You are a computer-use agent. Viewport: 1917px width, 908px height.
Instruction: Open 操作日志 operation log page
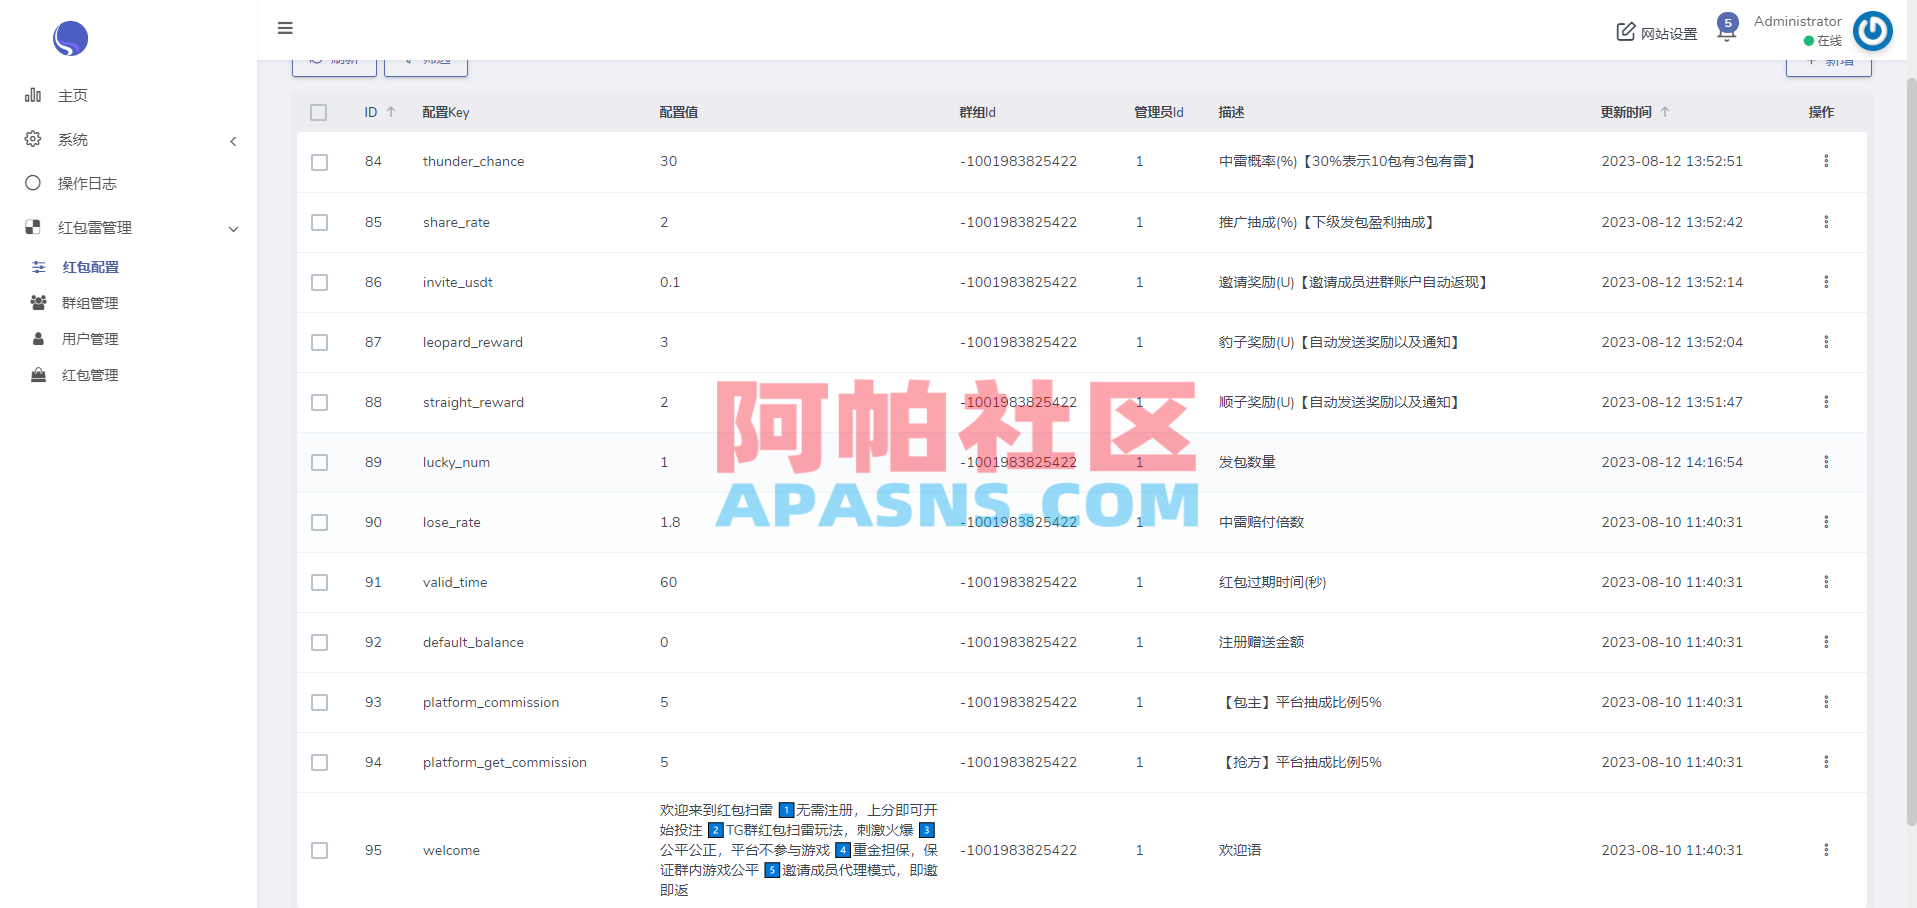click(88, 183)
